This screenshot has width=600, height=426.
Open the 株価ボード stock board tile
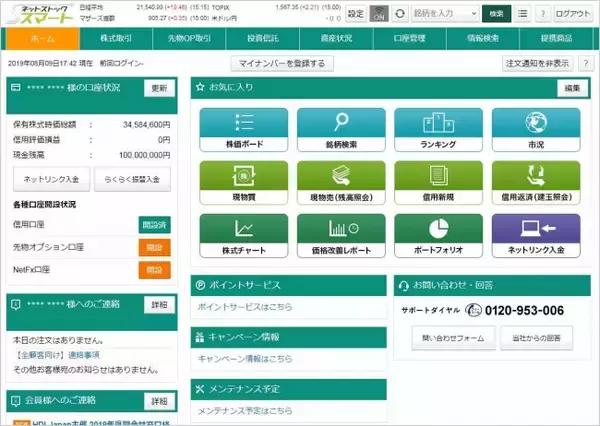(x=243, y=128)
